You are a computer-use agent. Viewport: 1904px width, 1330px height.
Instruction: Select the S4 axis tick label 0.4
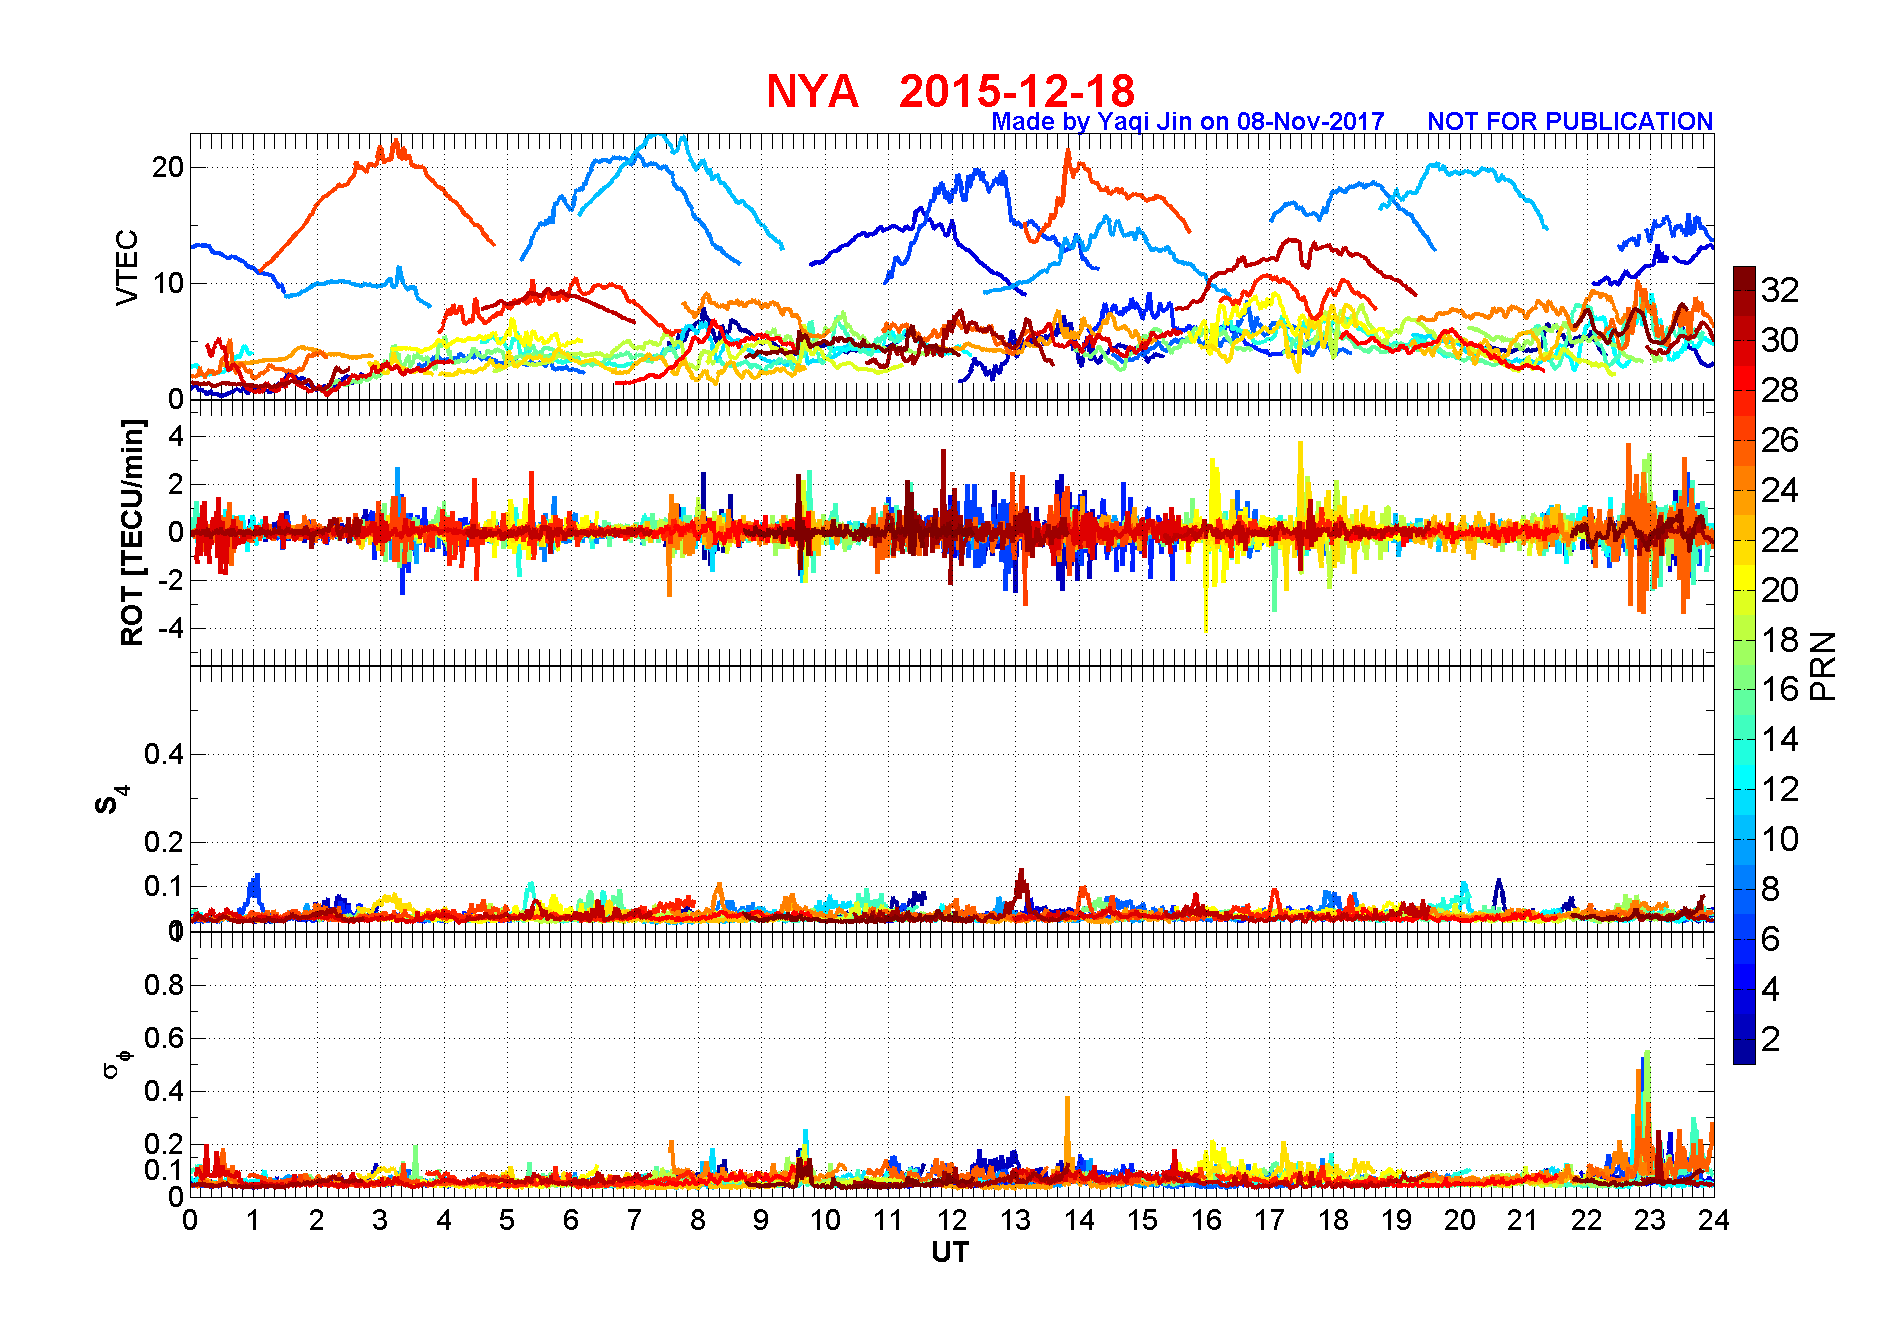click(x=164, y=754)
